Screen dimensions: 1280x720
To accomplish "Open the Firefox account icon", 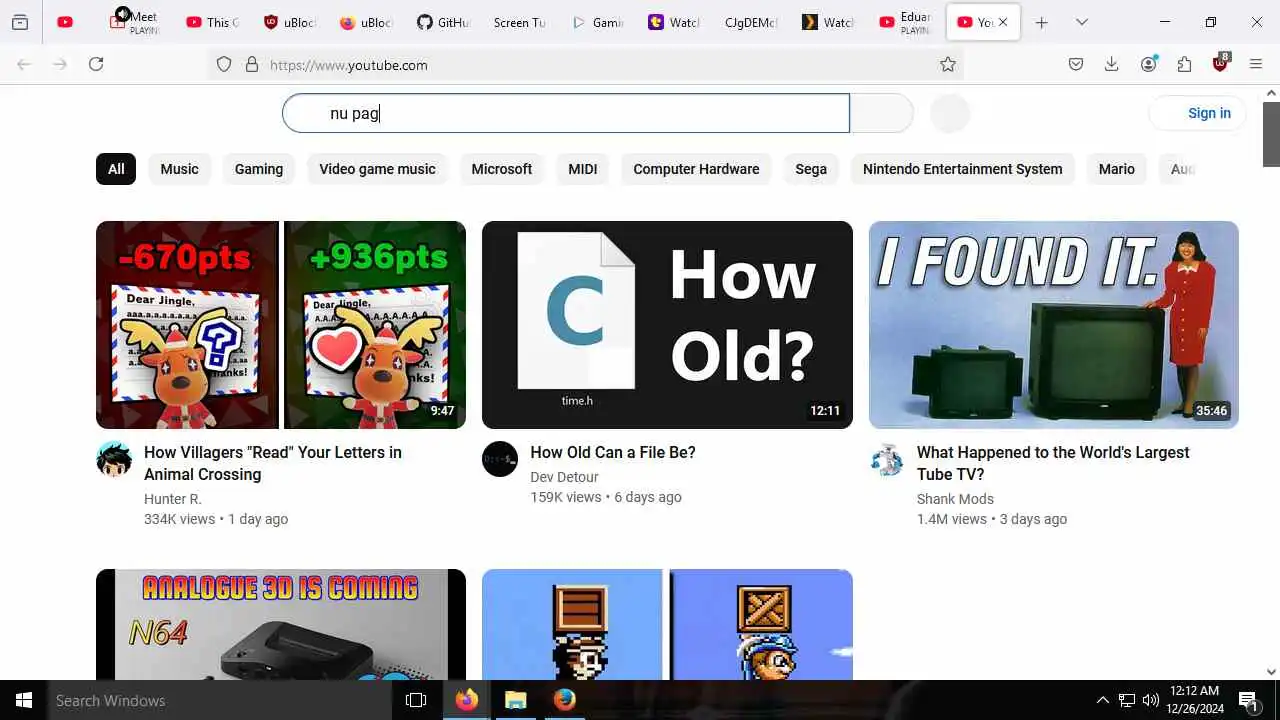I will (1148, 64).
